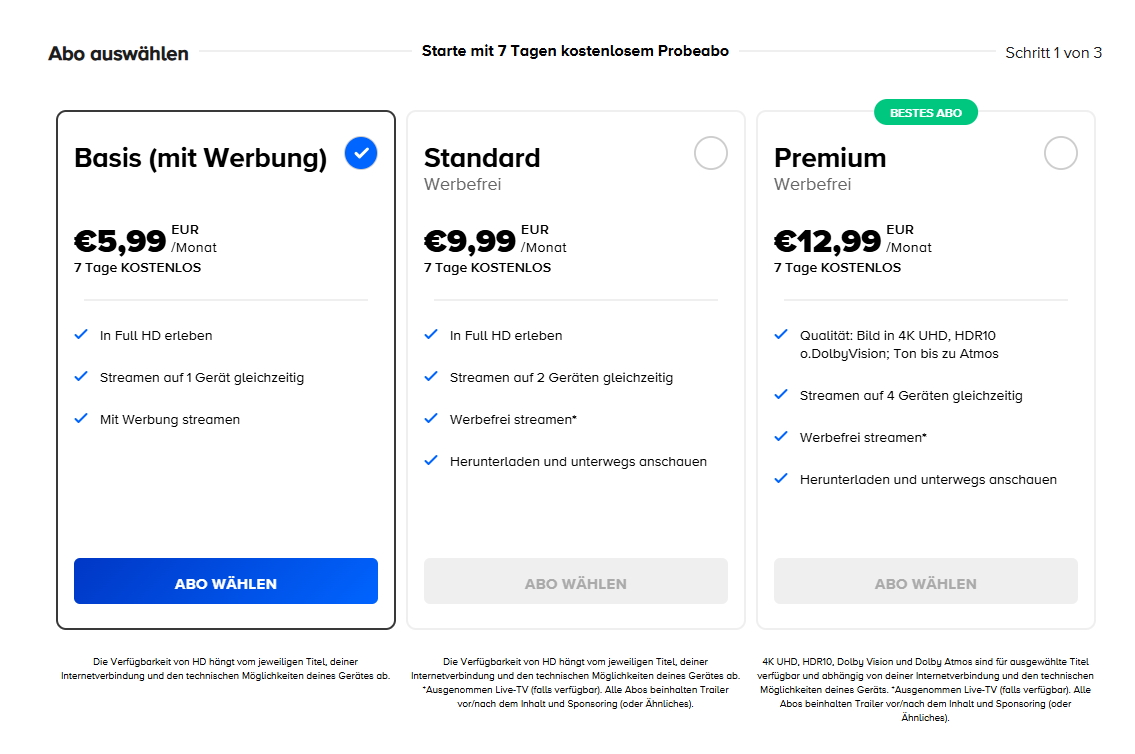This screenshot has width=1135, height=754.
Task: Click the Standard plan €9,99 price
Action: (x=470, y=241)
